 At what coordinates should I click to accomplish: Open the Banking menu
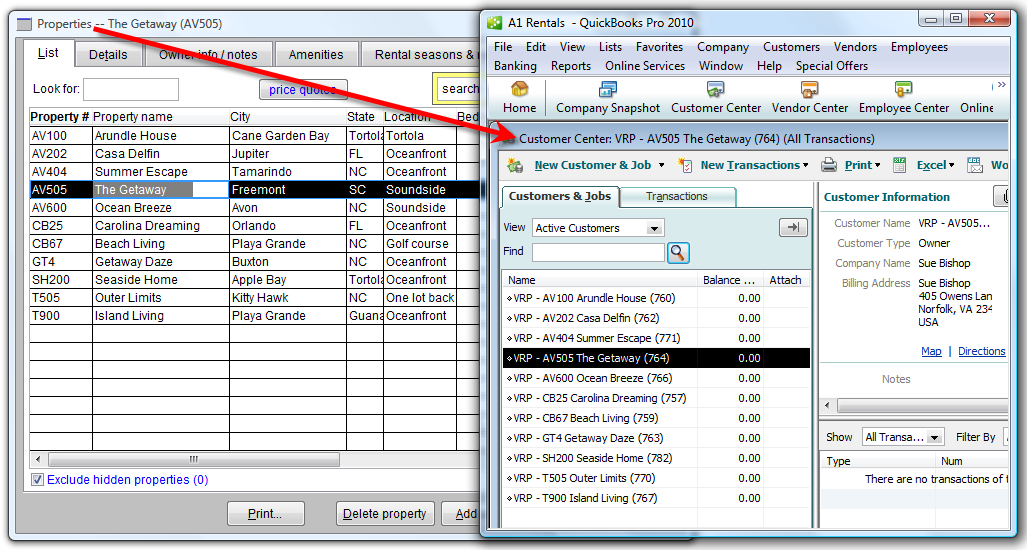click(515, 66)
